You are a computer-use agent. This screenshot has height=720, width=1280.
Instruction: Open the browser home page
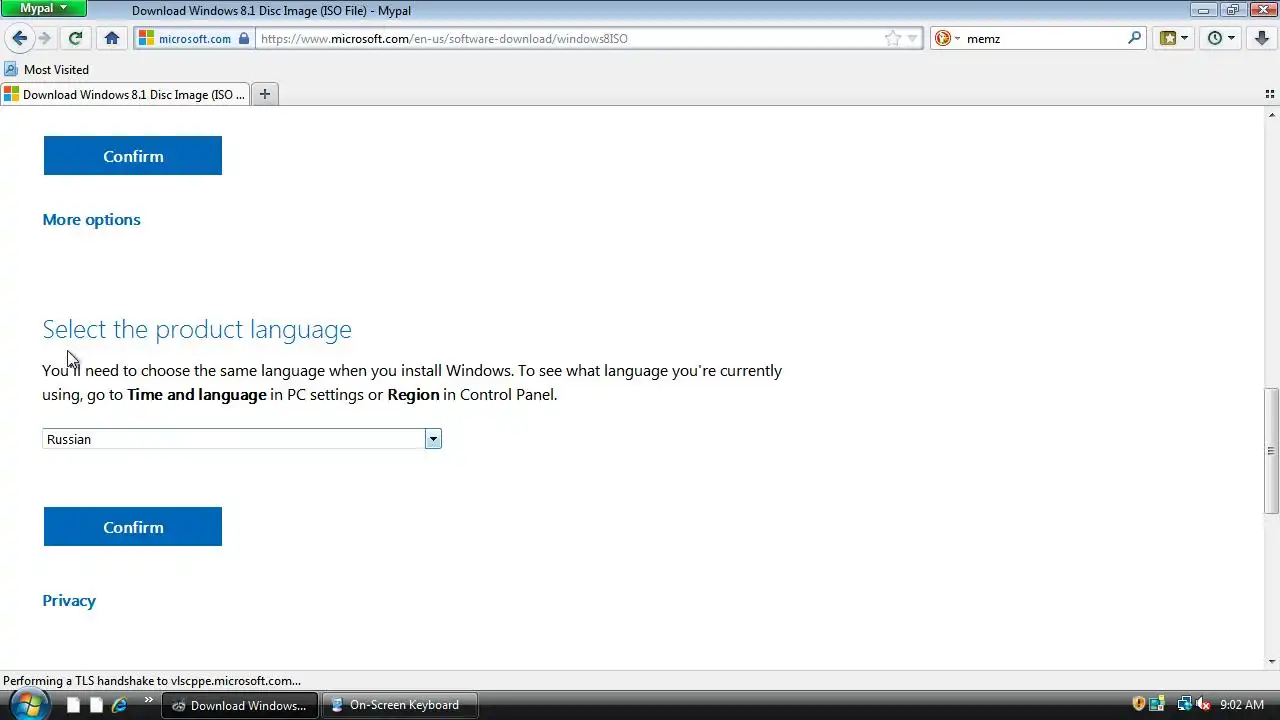112,38
